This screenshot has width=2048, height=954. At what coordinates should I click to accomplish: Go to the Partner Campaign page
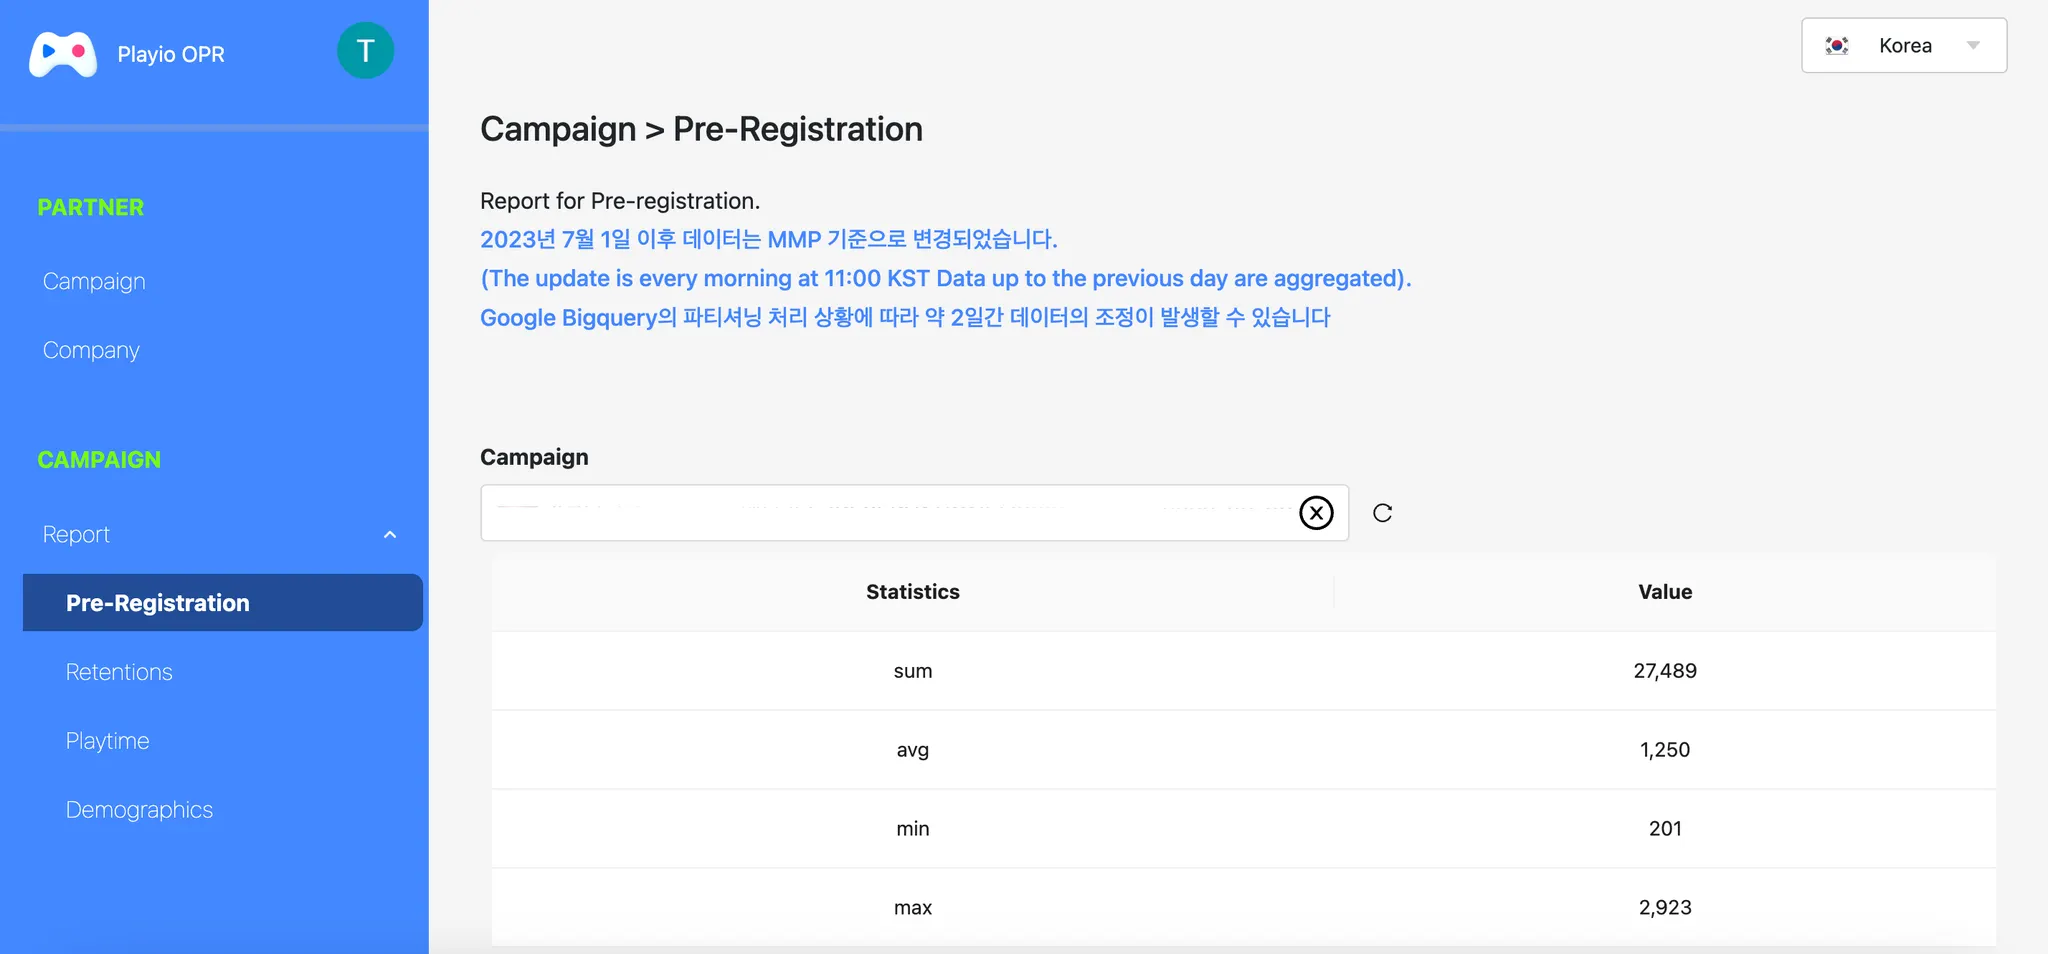click(x=94, y=282)
